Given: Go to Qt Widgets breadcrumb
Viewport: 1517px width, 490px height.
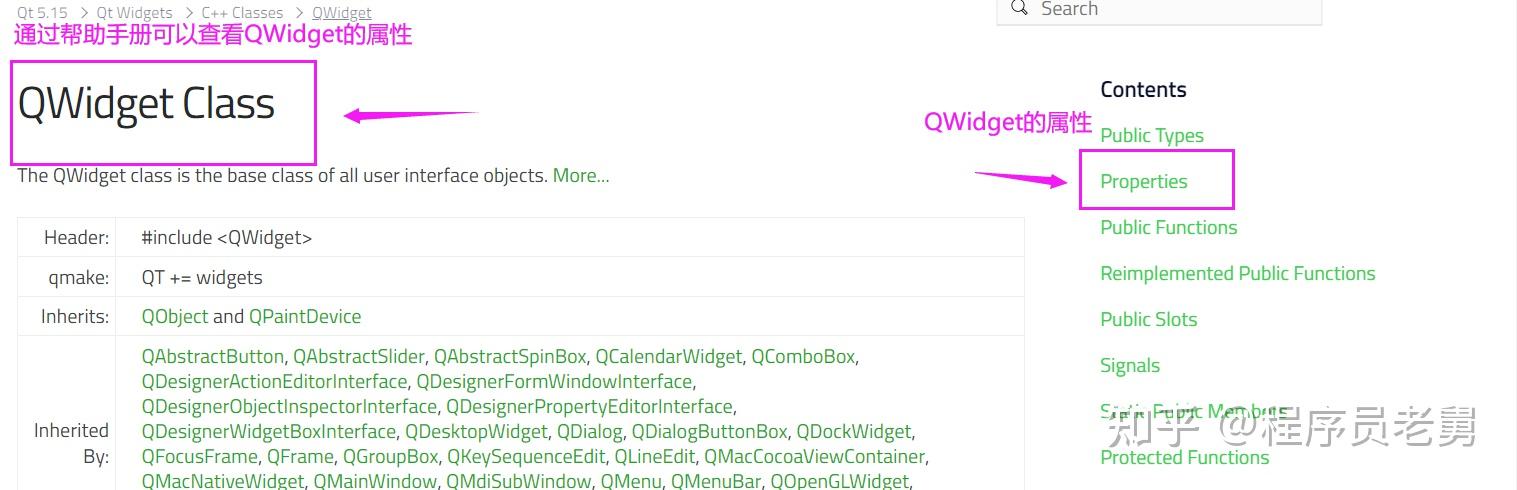Looking at the screenshot, I should click(x=134, y=13).
